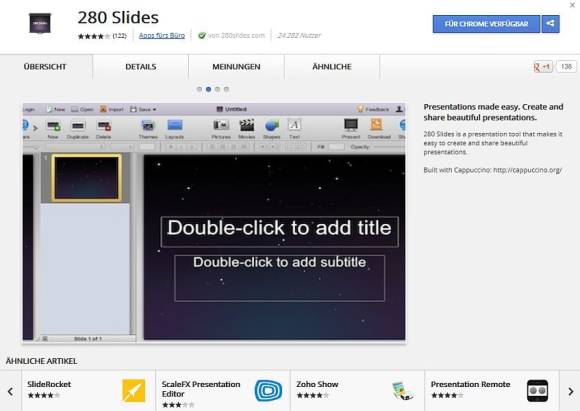Click the Zoho Show icon
Viewport: 580px width, 411px height.
tap(402, 390)
